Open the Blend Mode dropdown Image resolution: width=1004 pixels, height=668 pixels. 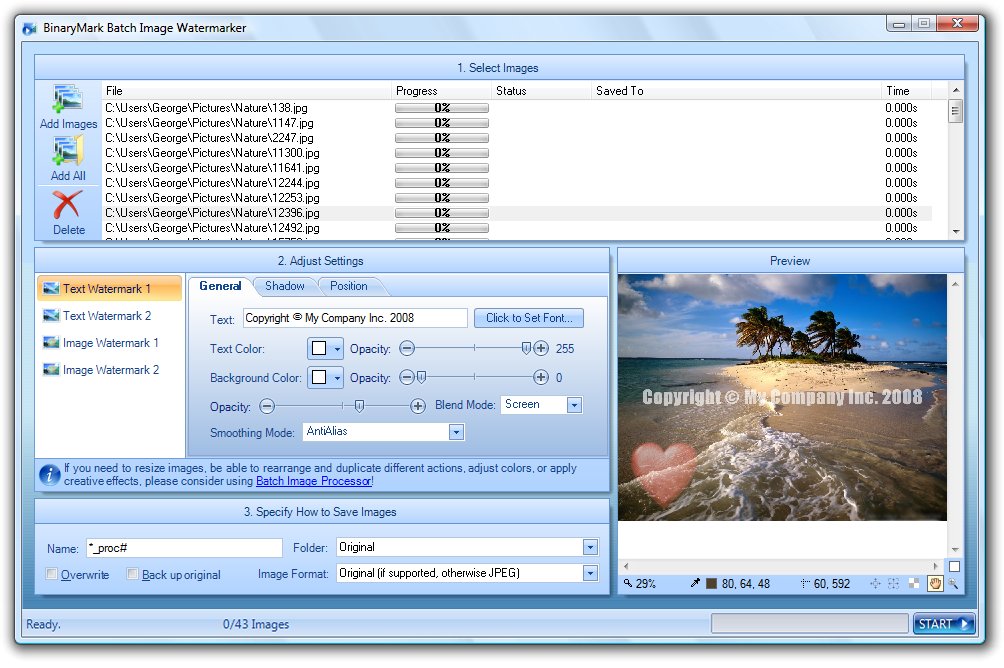pos(574,405)
